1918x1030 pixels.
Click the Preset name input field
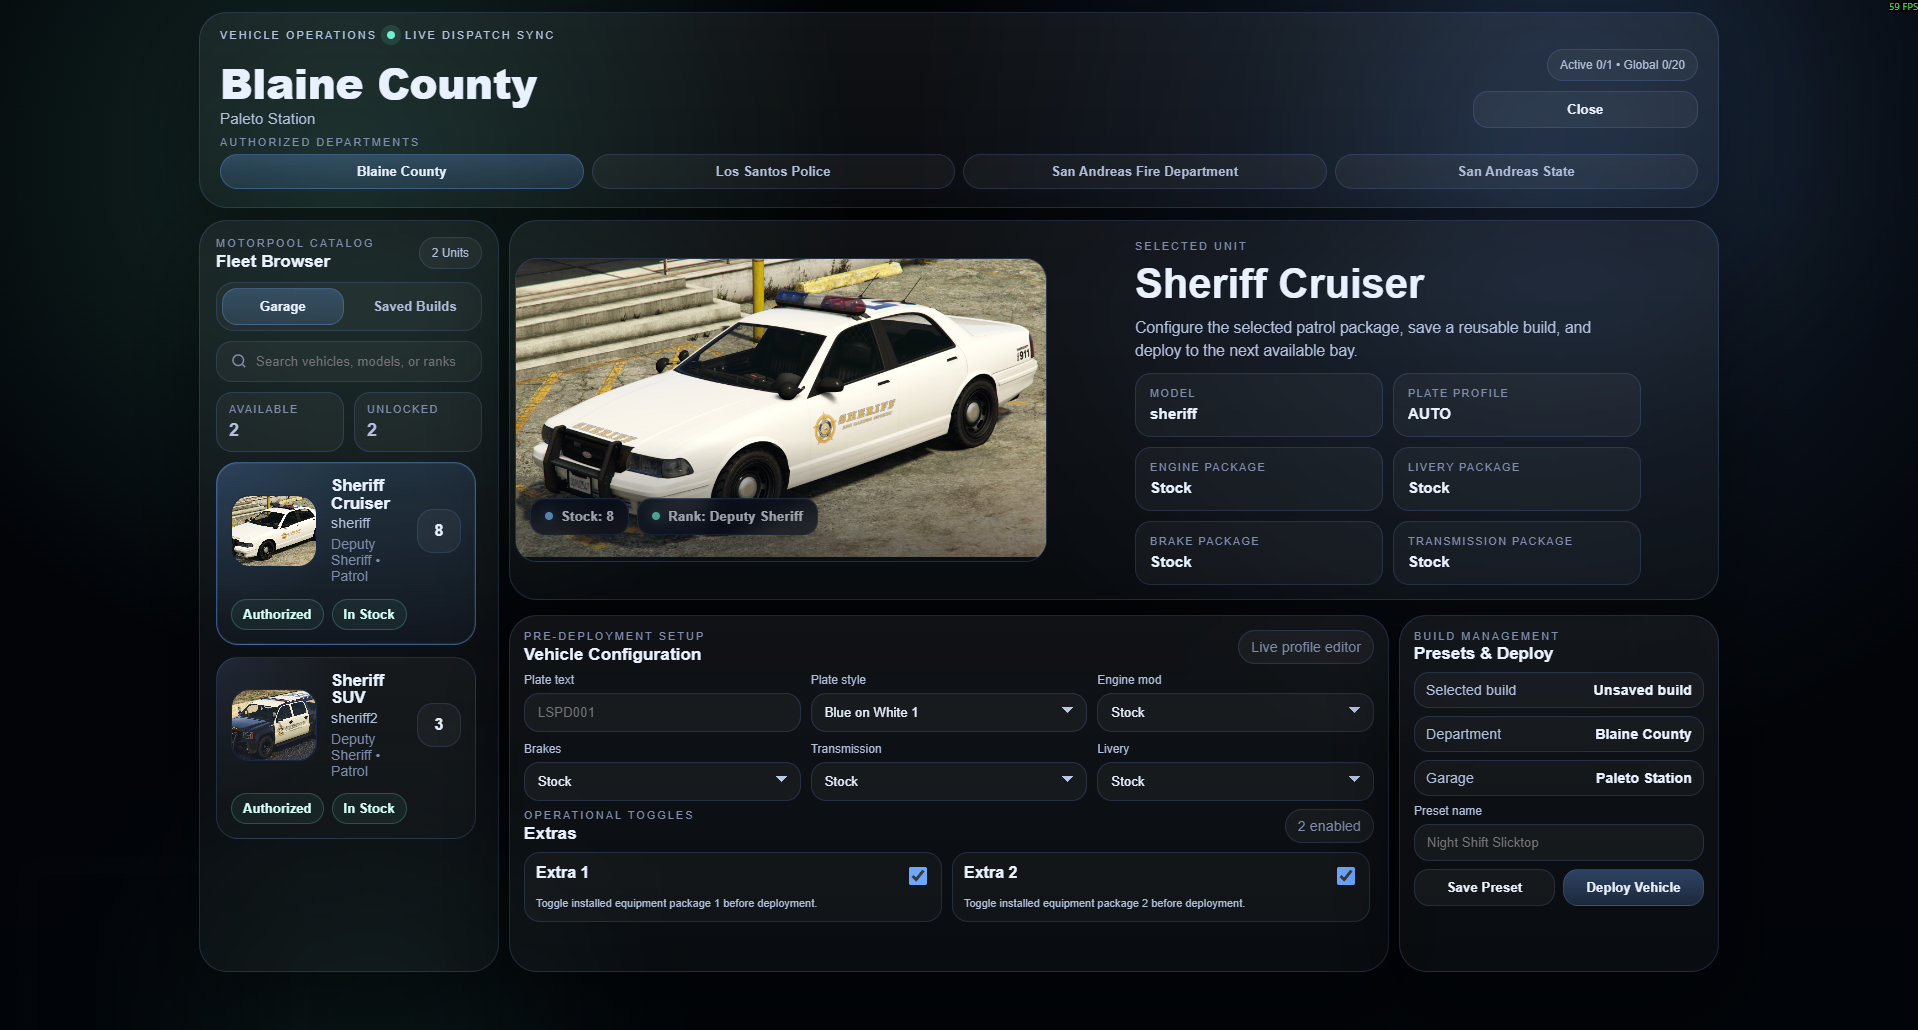(x=1556, y=842)
